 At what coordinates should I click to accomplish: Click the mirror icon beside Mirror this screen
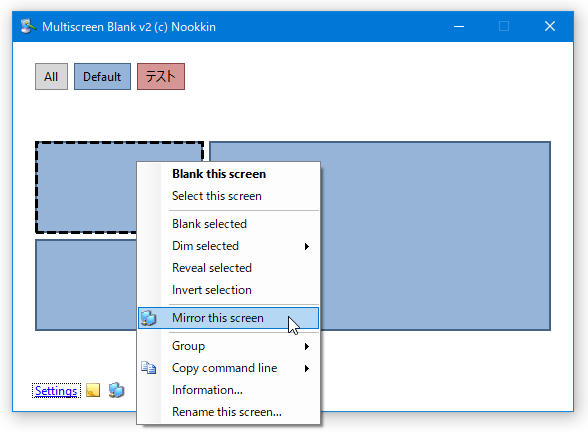(149, 318)
